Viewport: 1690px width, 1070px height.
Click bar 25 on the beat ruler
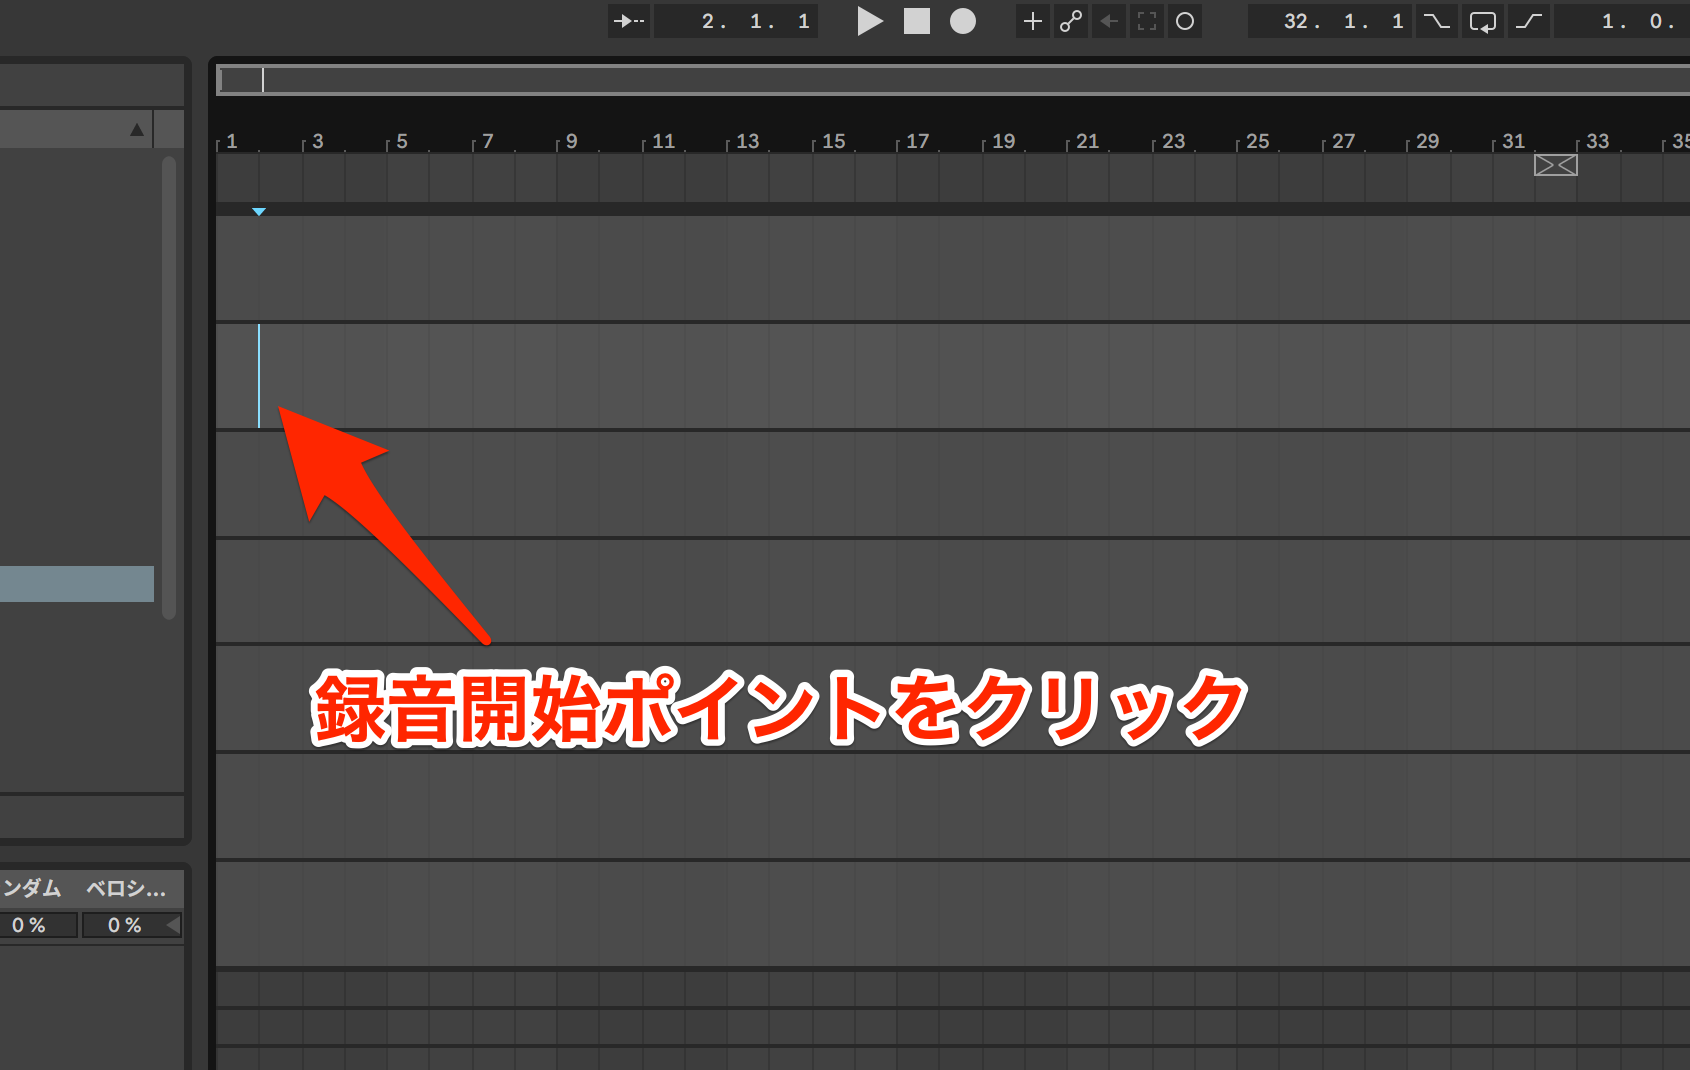click(x=1258, y=141)
